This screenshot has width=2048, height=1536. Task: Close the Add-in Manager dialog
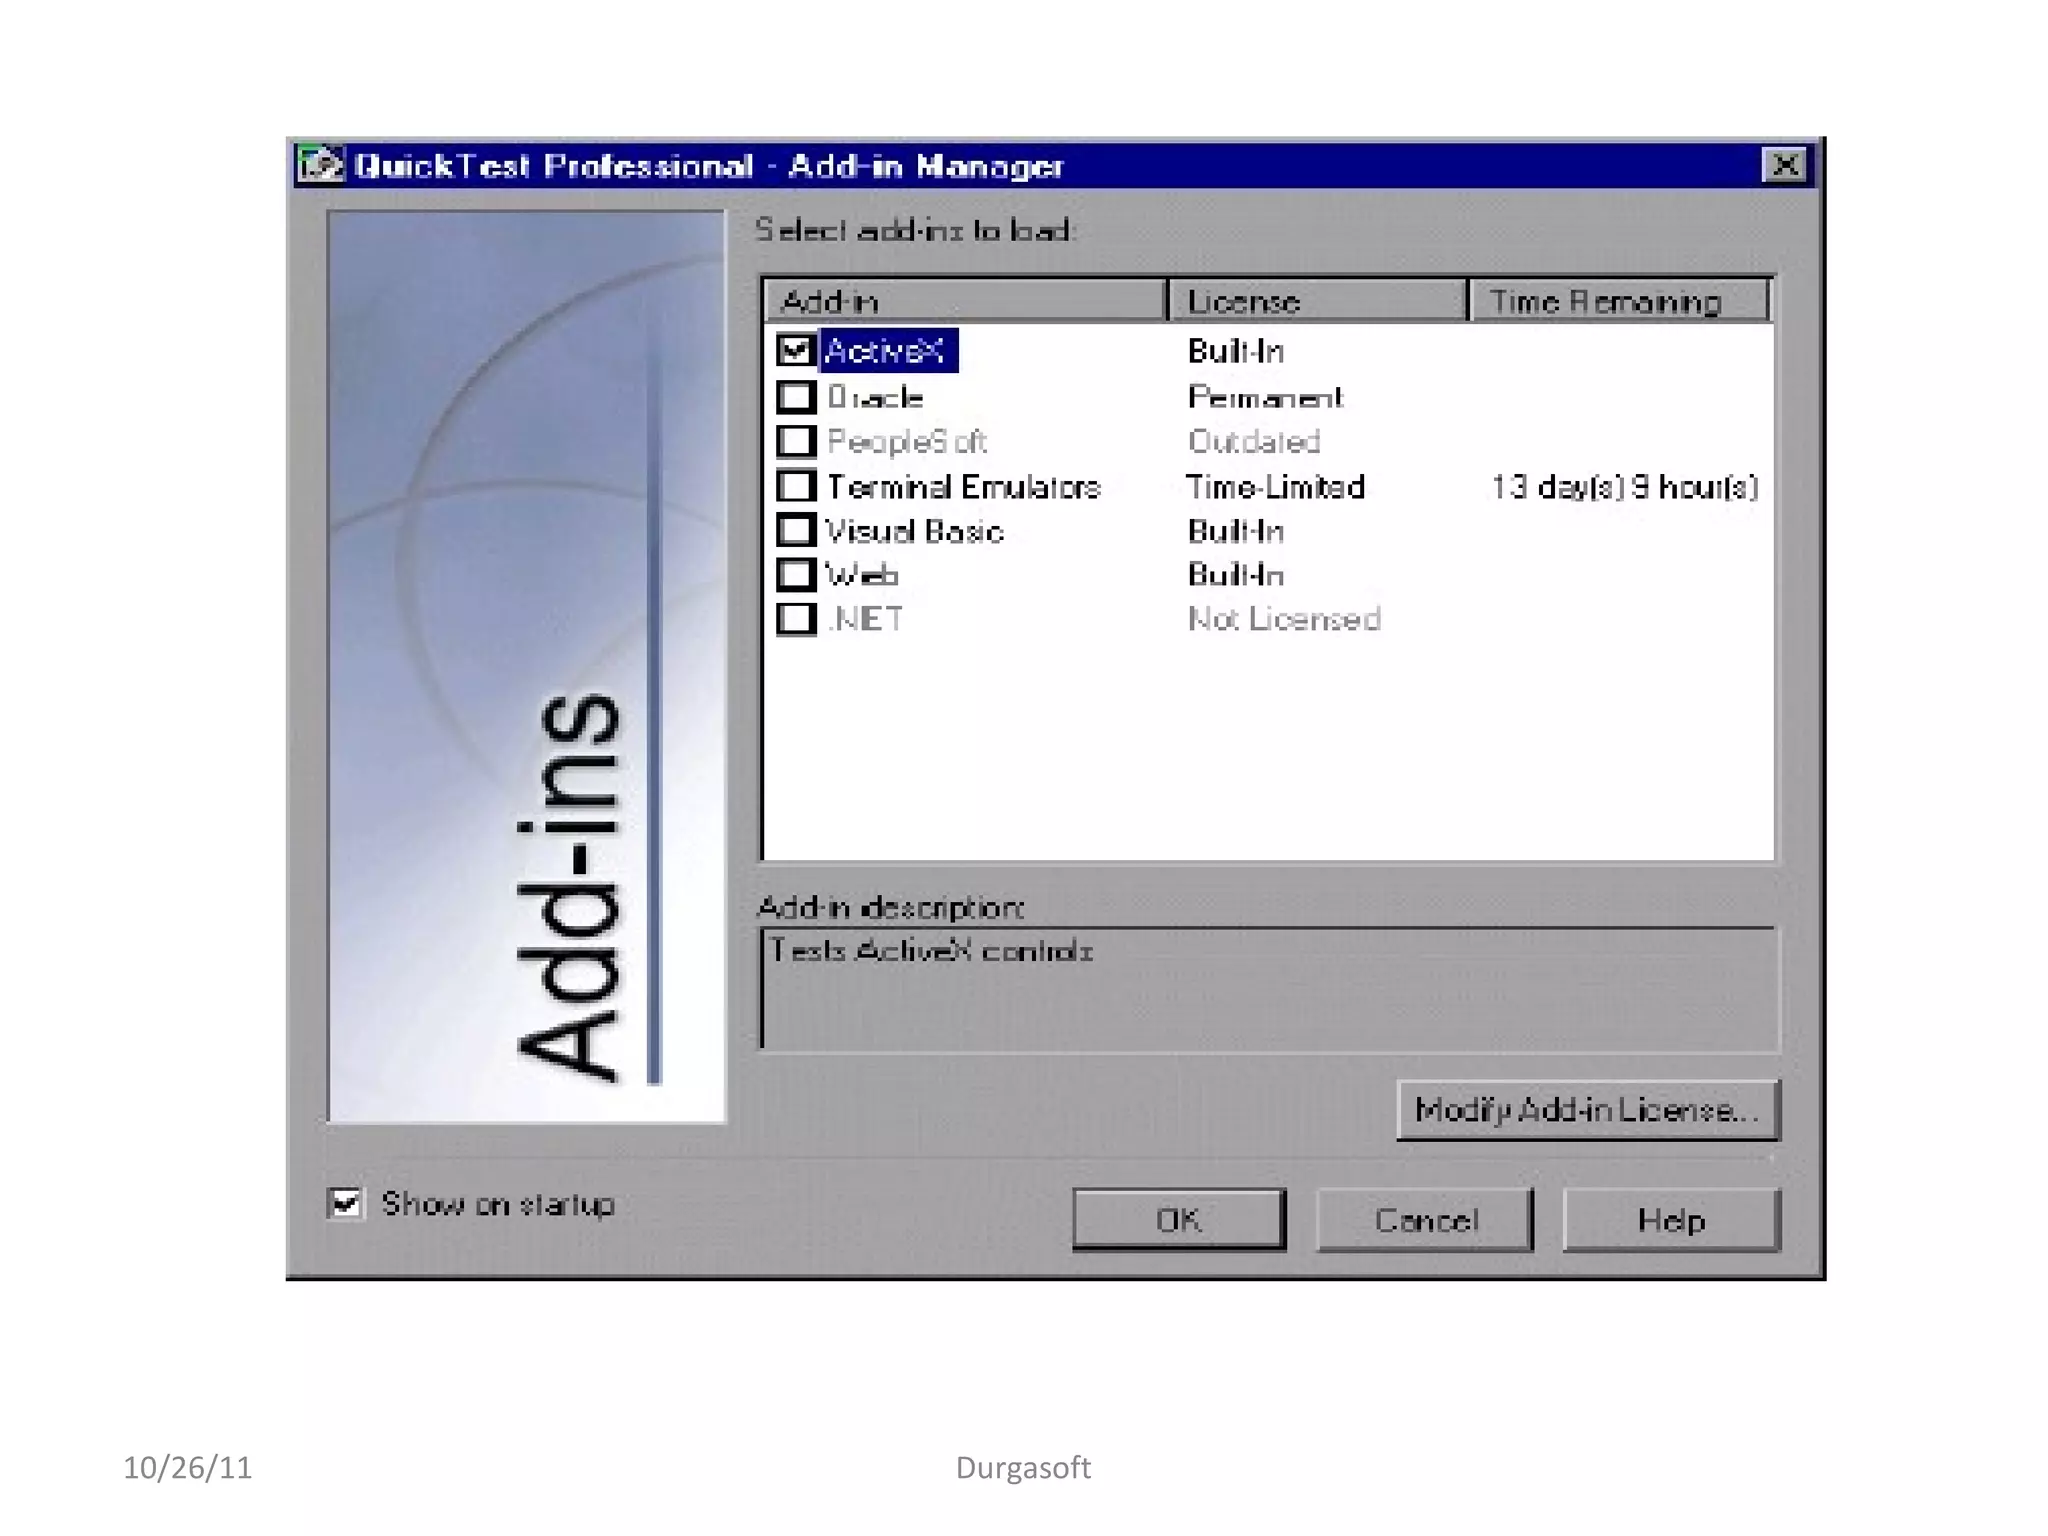pos(1785,165)
